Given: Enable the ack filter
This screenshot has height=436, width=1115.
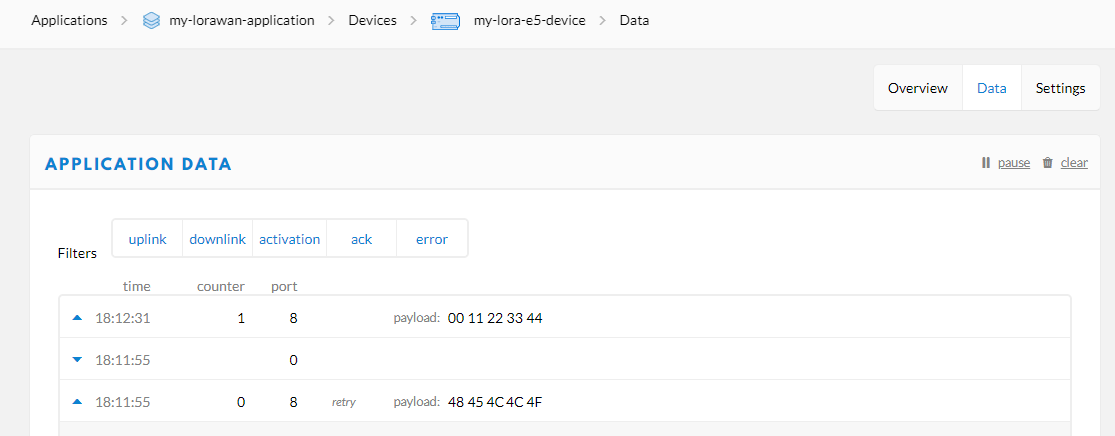Looking at the screenshot, I should [361, 239].
